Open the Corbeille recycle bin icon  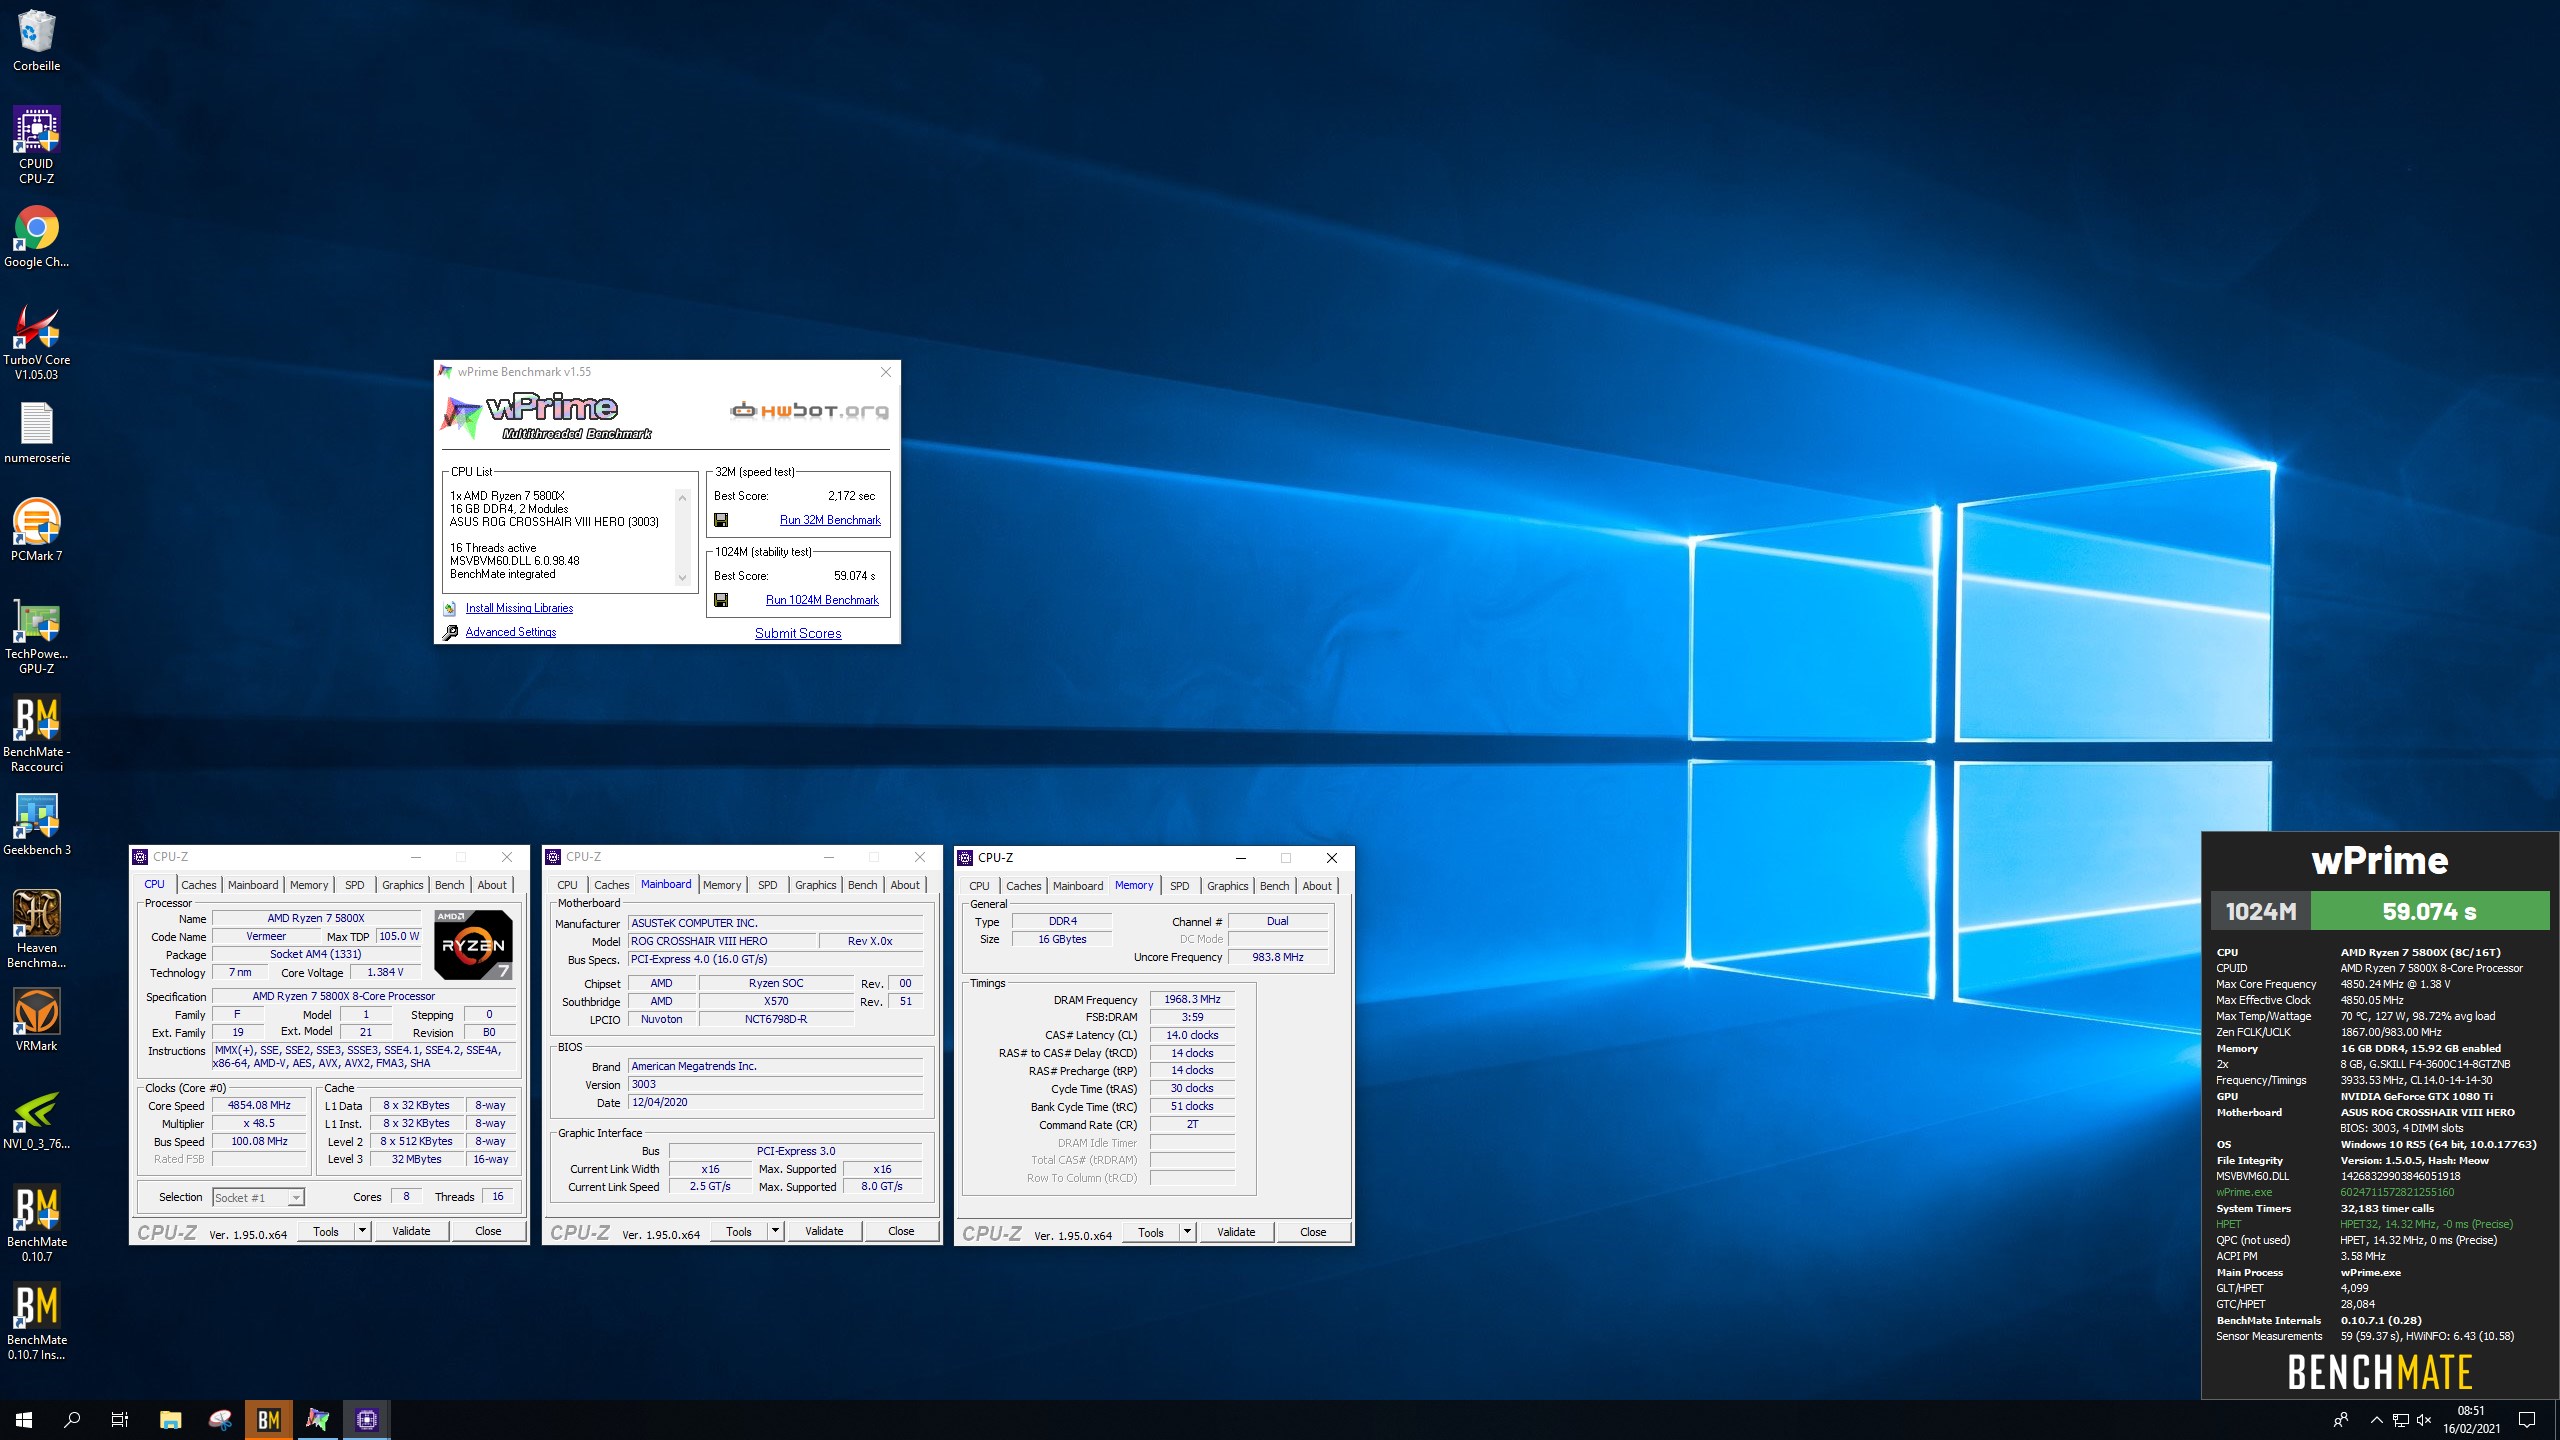pos(36,40)
